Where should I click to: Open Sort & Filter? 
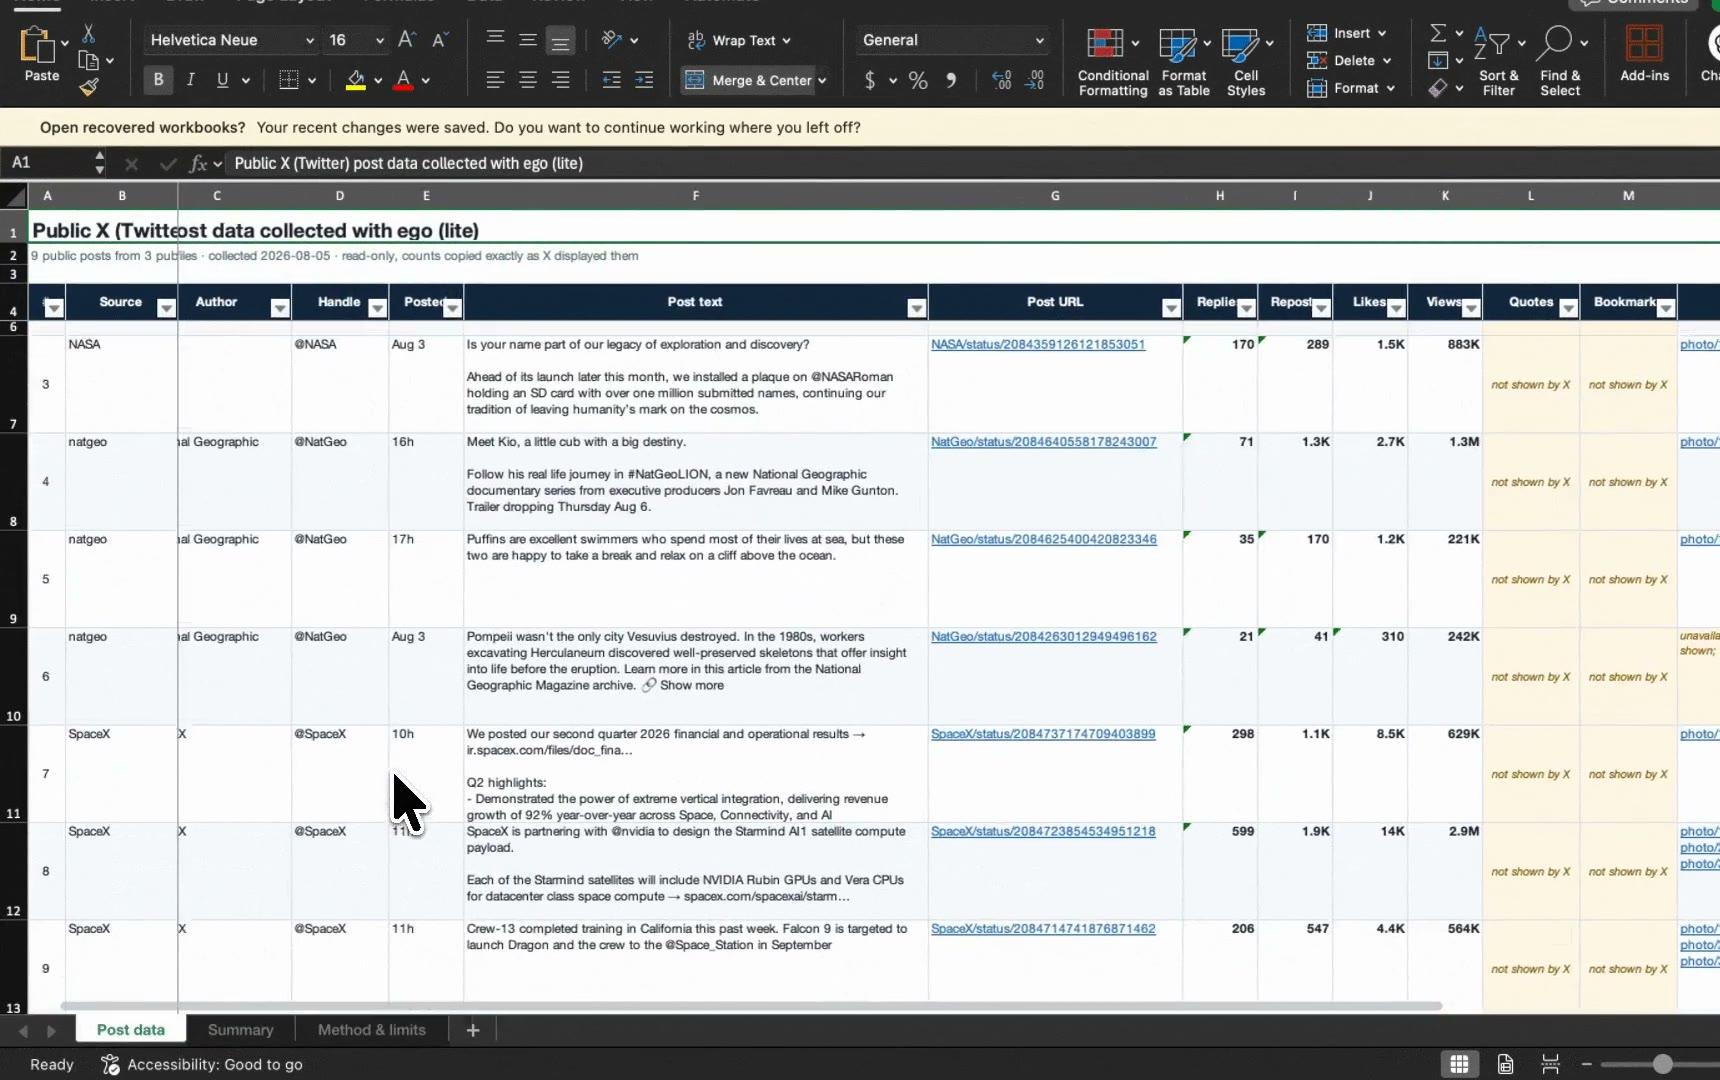pos(1498,62)
